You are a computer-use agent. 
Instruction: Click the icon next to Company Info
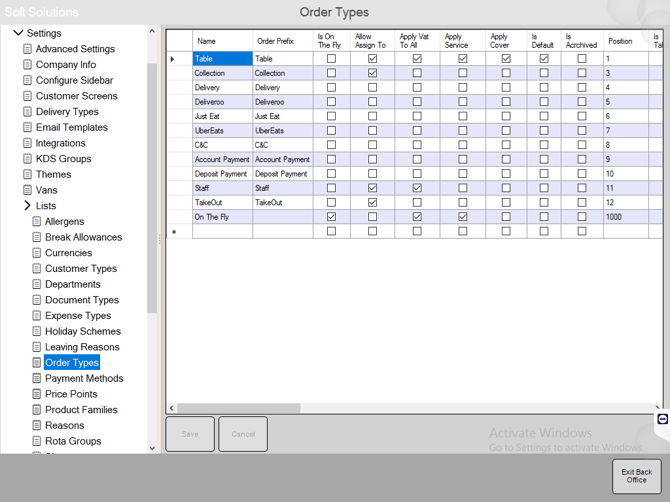click(27, 65)
